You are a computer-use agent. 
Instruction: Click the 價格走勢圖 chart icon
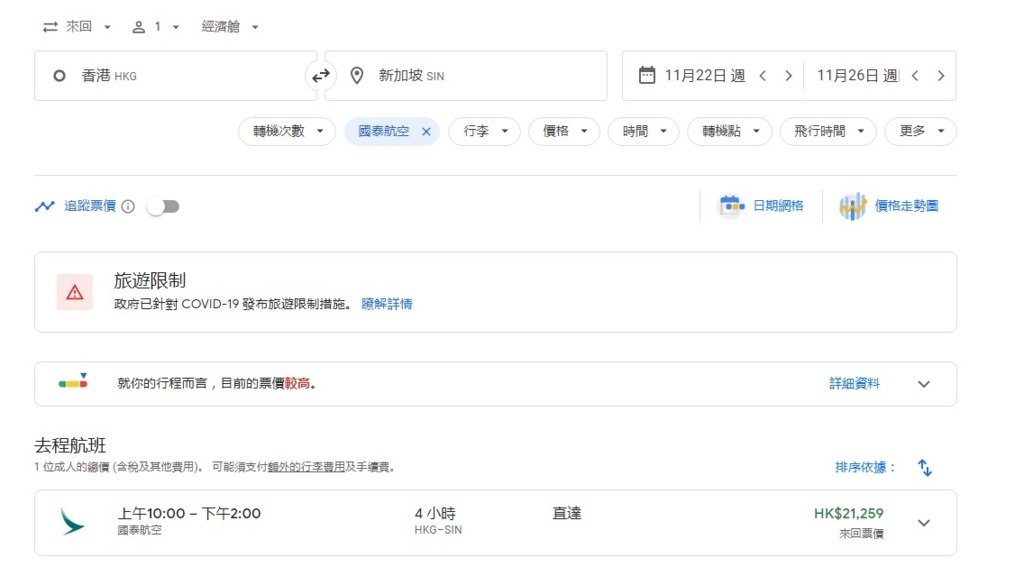click(853, 206)
